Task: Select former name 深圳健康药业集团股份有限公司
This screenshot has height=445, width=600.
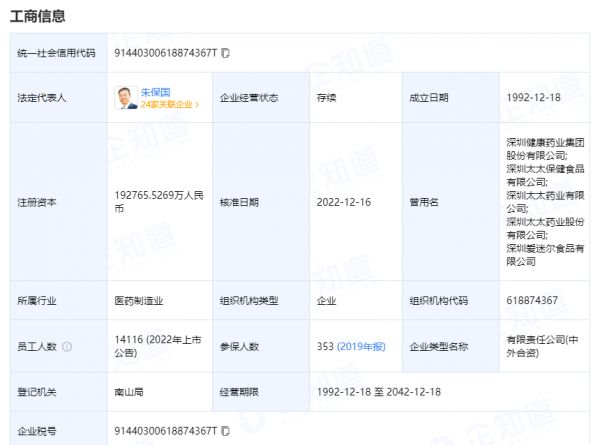Action: 545,149
